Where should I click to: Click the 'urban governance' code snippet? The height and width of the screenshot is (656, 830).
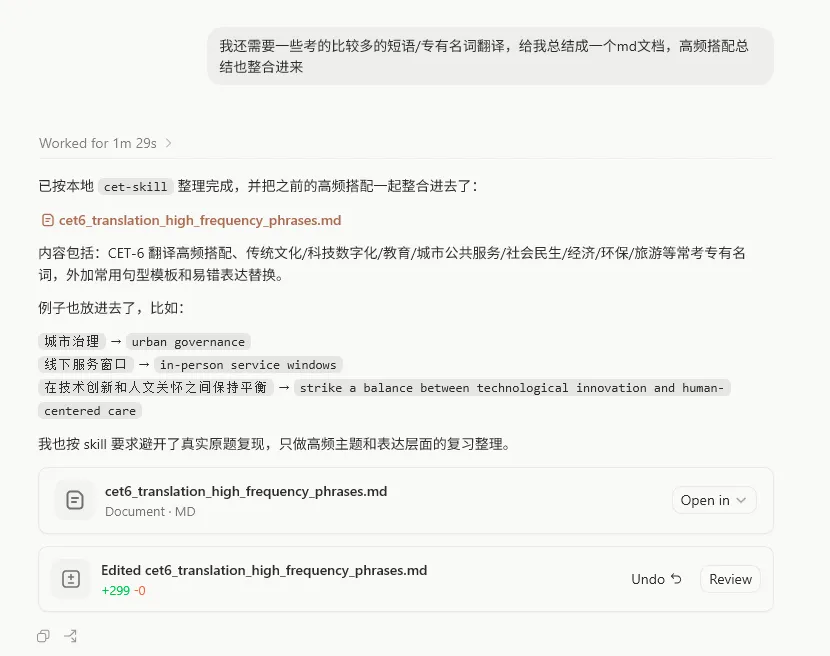point(188,342)
